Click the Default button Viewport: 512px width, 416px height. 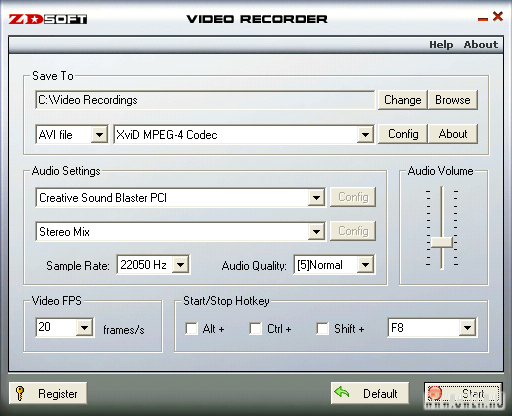pos(370,393)
